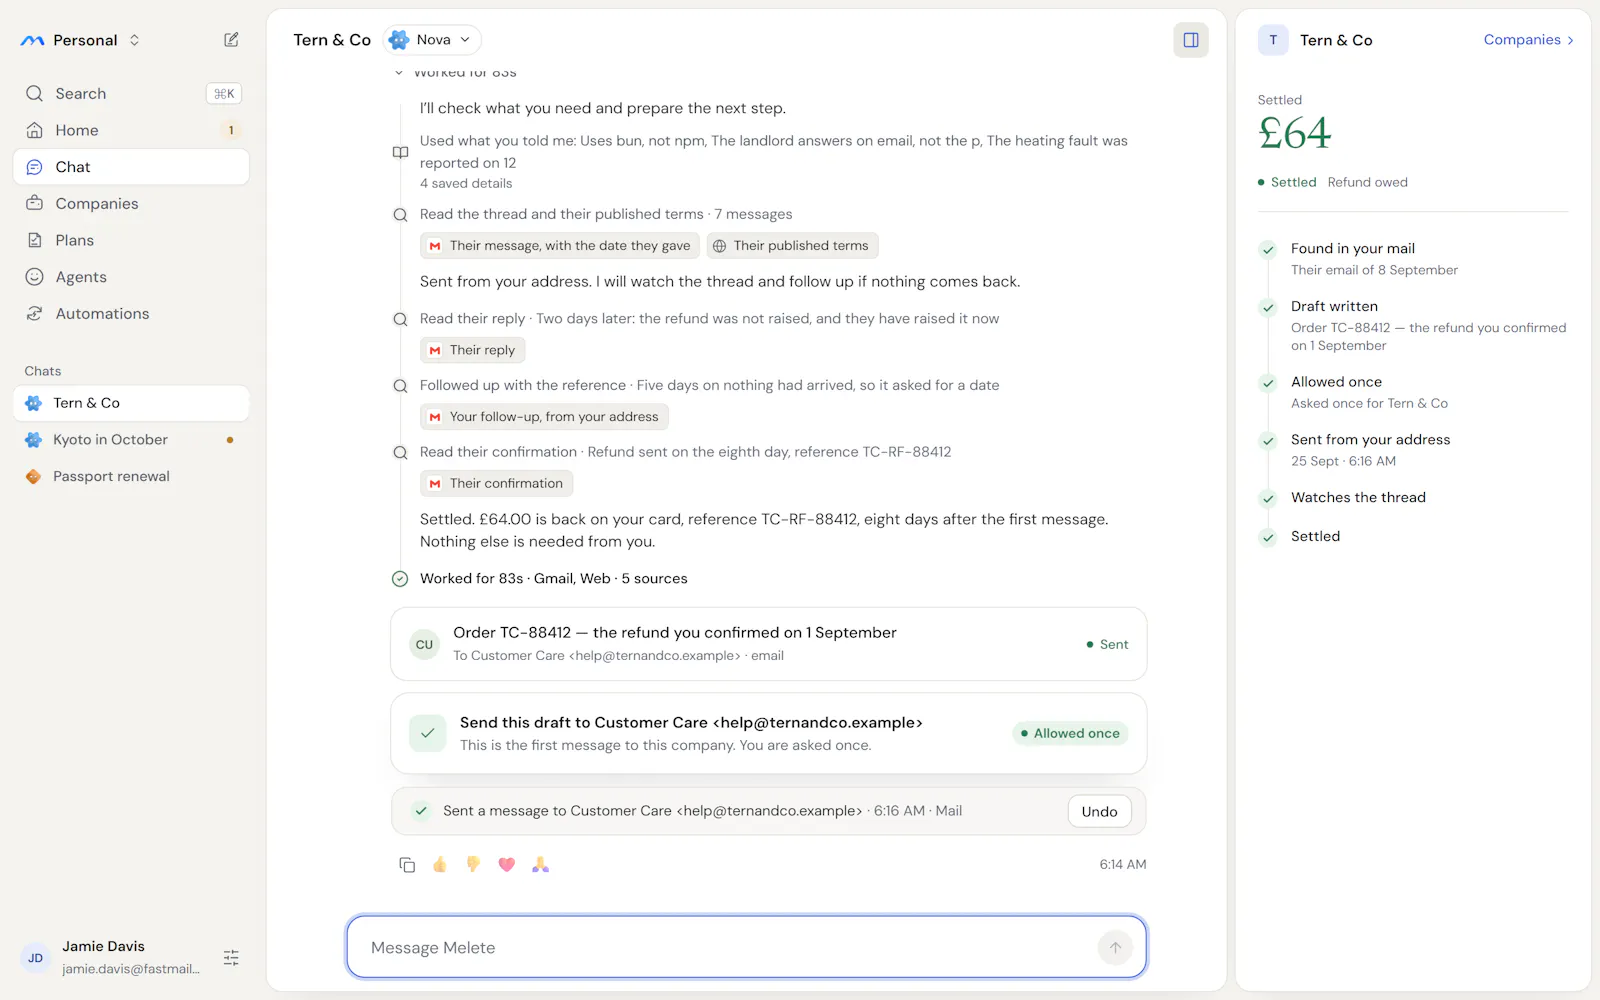This screenshot has width=1600, height=1000.
Task: Click the green 'Worked for 83s' check icon
Action: [400, 579]
